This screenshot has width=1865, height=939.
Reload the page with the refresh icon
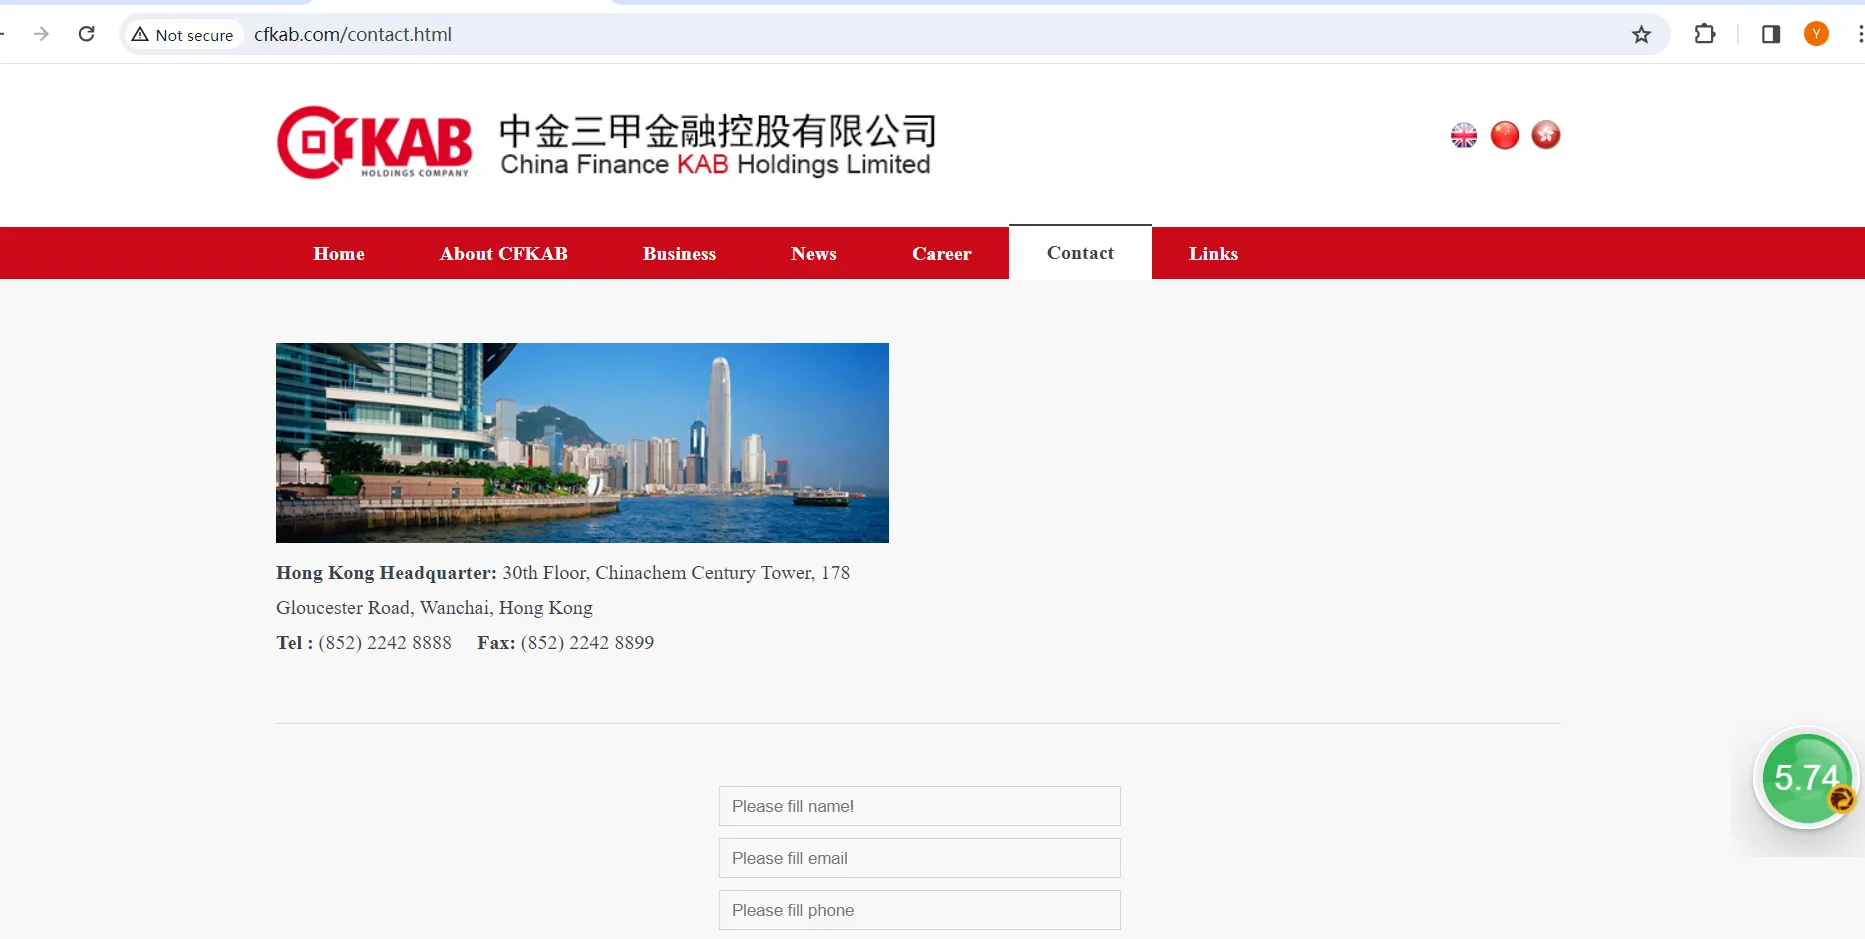click(x=87, y=34)
